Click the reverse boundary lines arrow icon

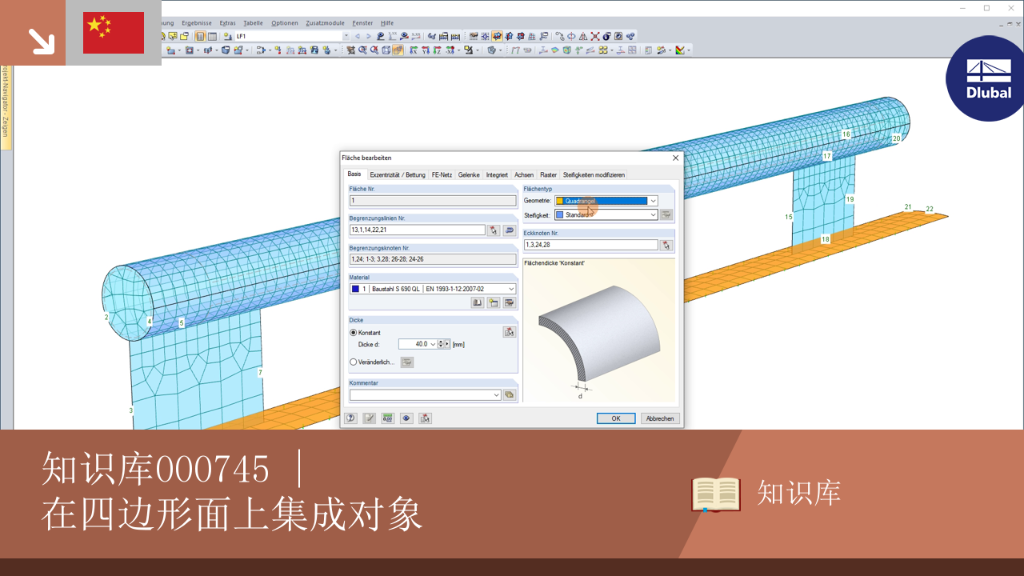coord(509,230)
